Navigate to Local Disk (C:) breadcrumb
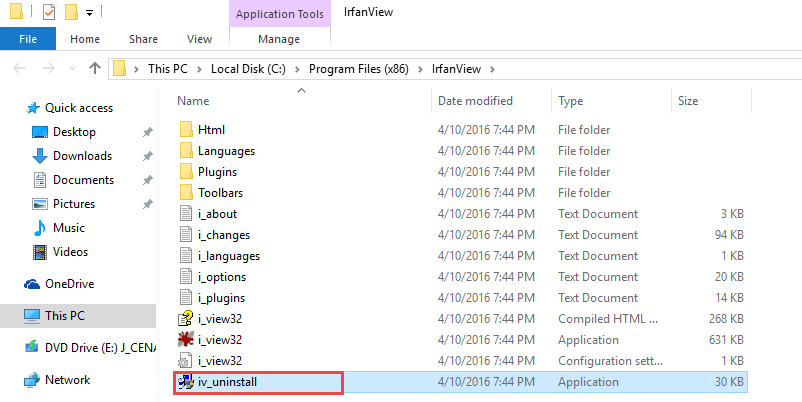This screenshot has width=802, height=402. point(248,69)
